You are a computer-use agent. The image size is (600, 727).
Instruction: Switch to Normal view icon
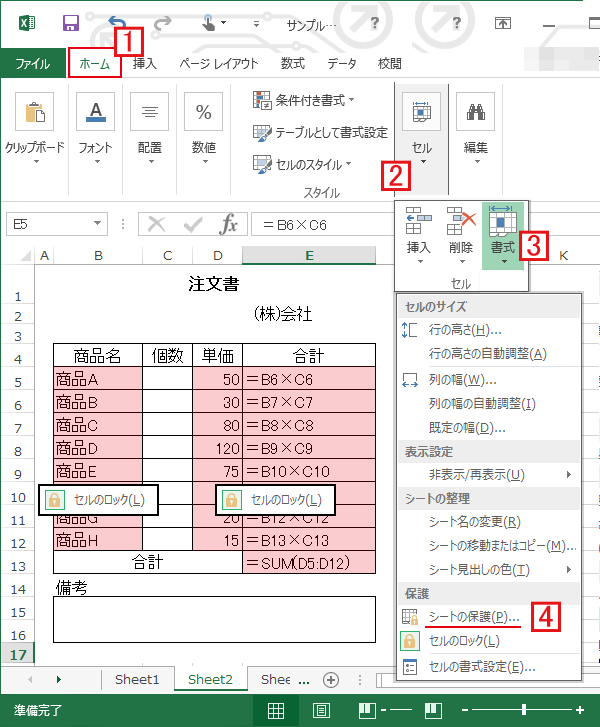276,710
